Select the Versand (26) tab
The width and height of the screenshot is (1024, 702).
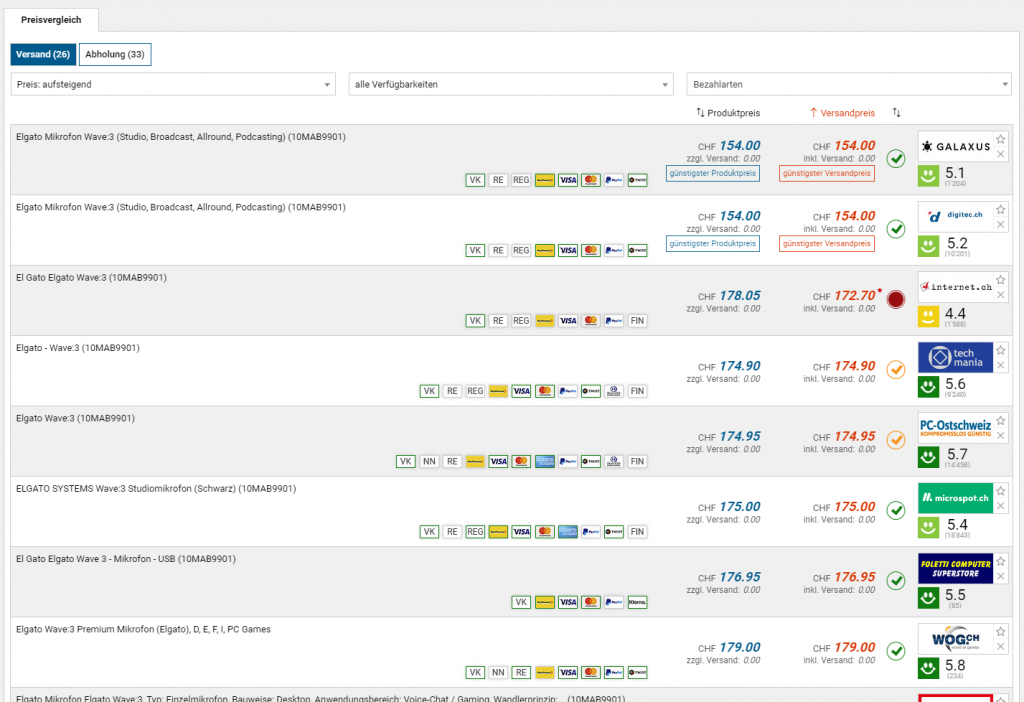(43, 54)
